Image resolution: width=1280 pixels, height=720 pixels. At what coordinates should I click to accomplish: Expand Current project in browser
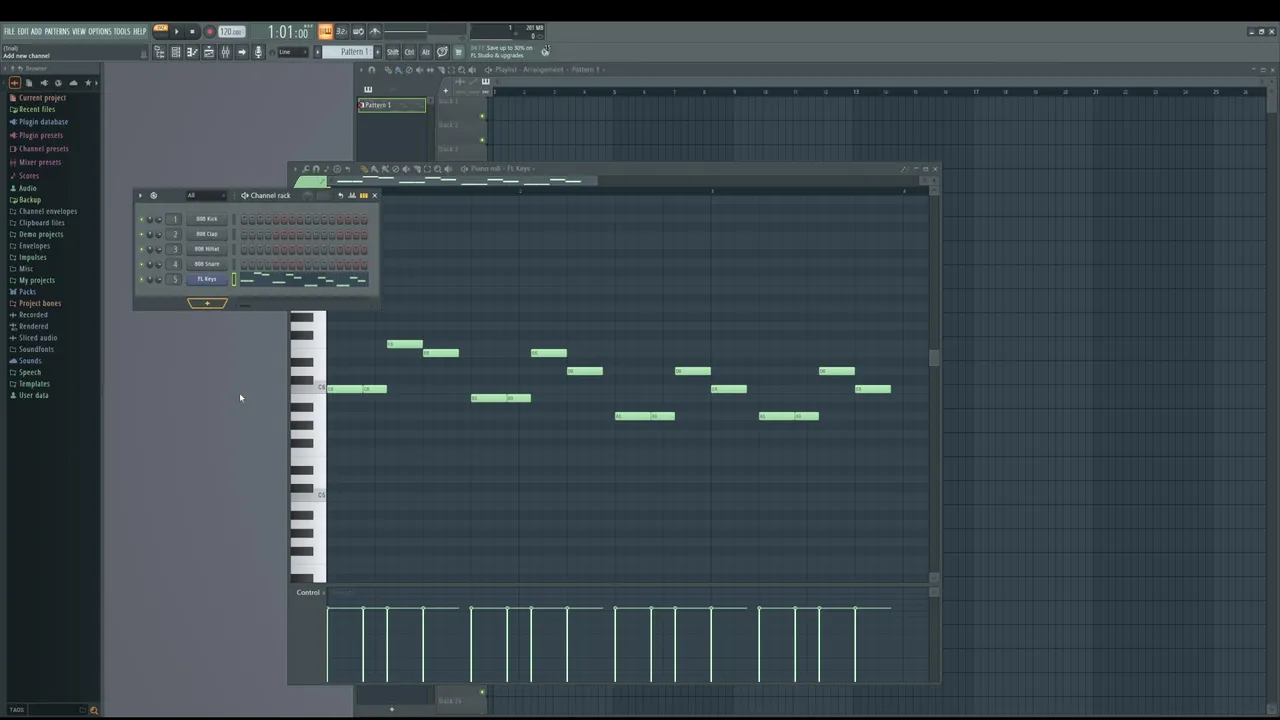point(42,98)
